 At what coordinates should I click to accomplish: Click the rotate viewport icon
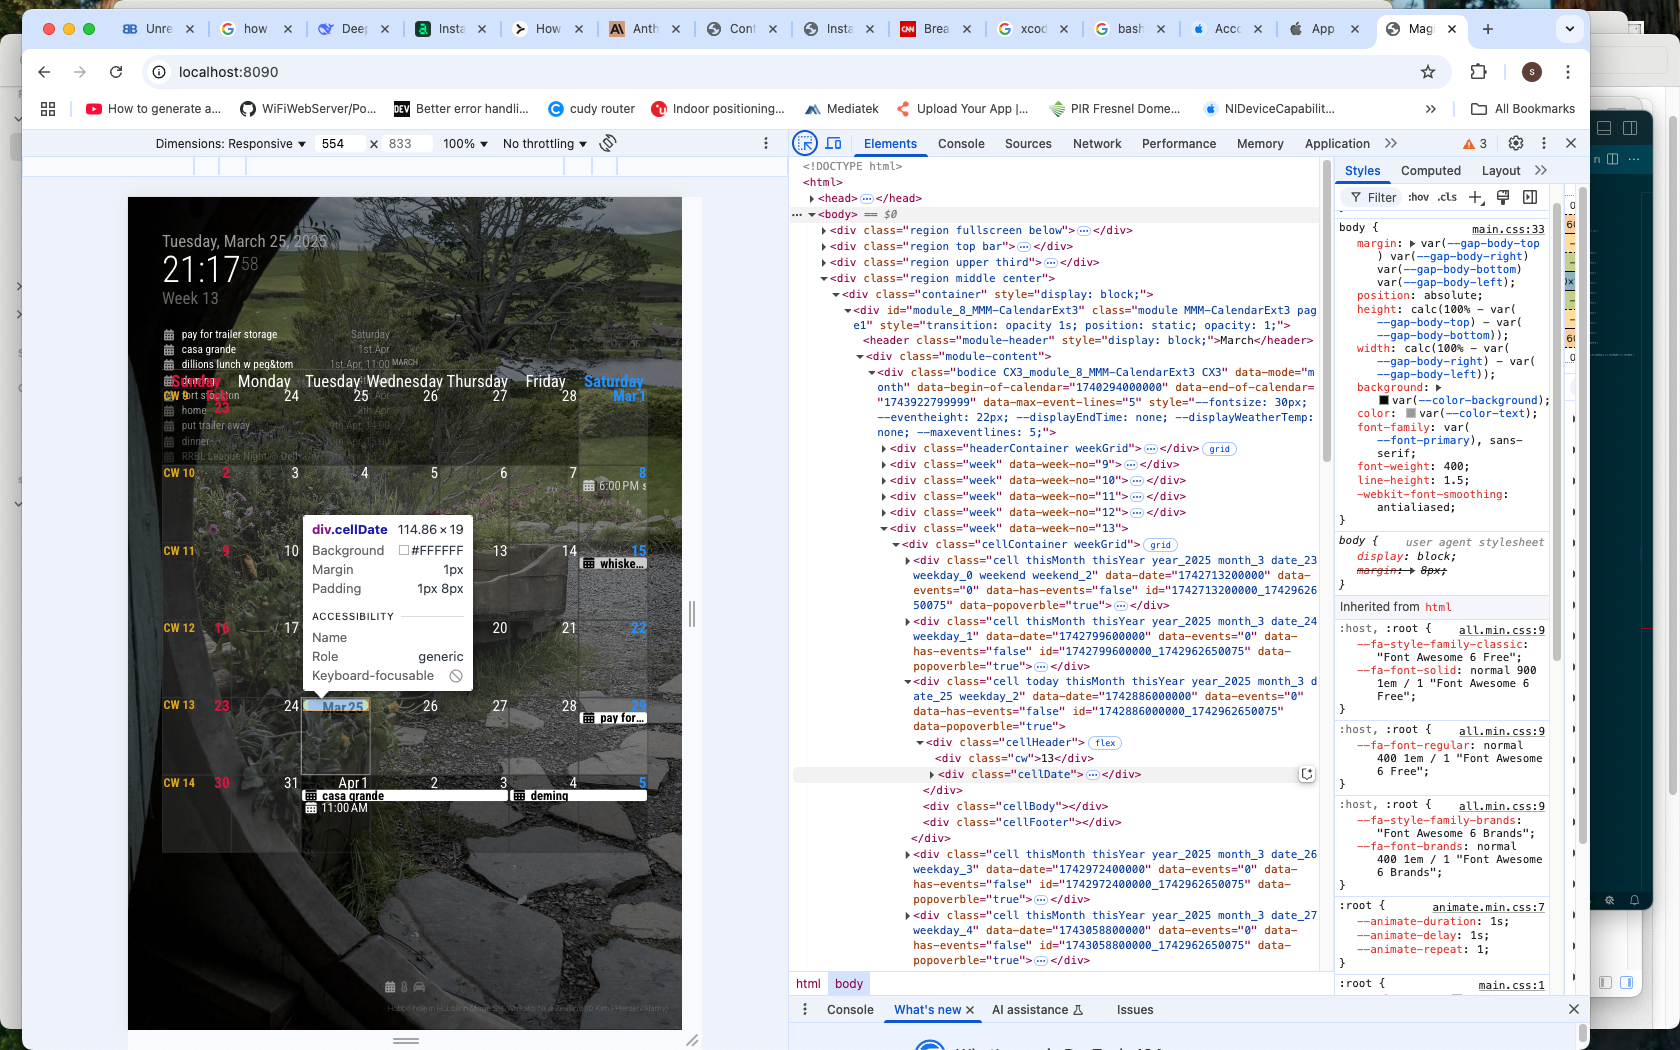tap(607, 143)
